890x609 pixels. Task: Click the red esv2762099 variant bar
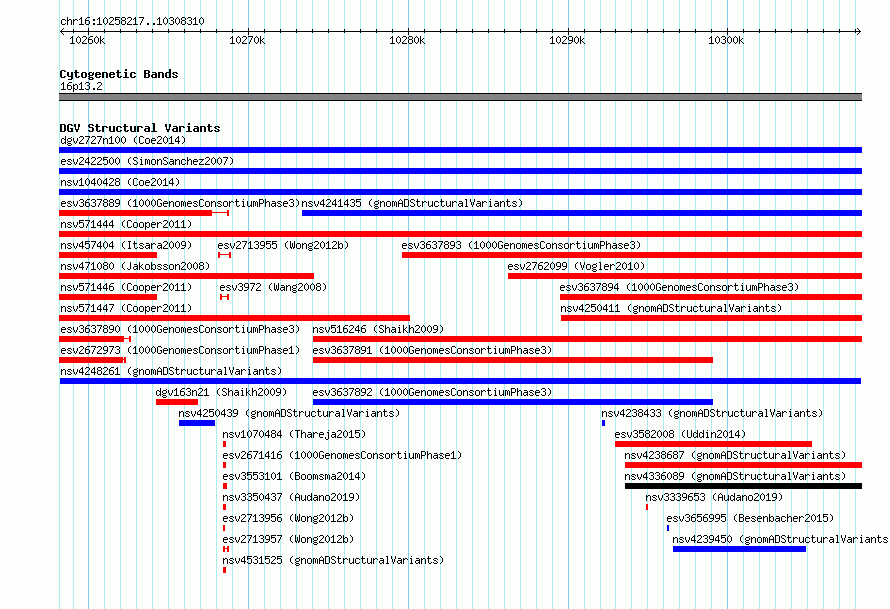click(x=685, y=276)
